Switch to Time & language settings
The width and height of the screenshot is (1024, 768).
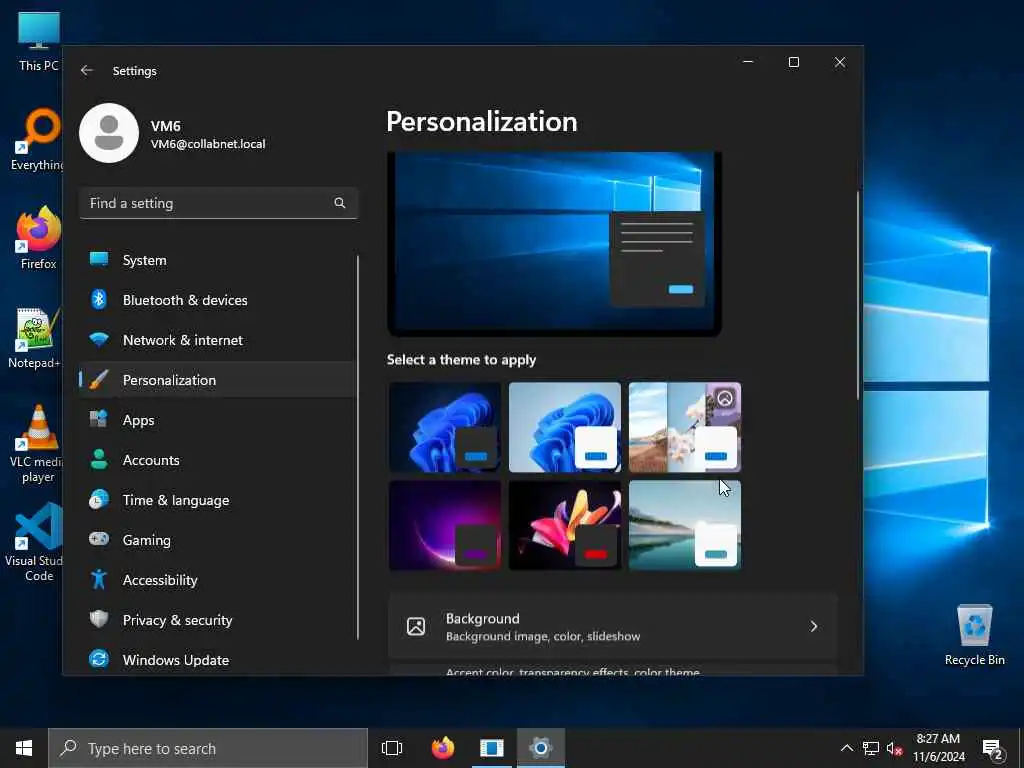coord(219,500)
